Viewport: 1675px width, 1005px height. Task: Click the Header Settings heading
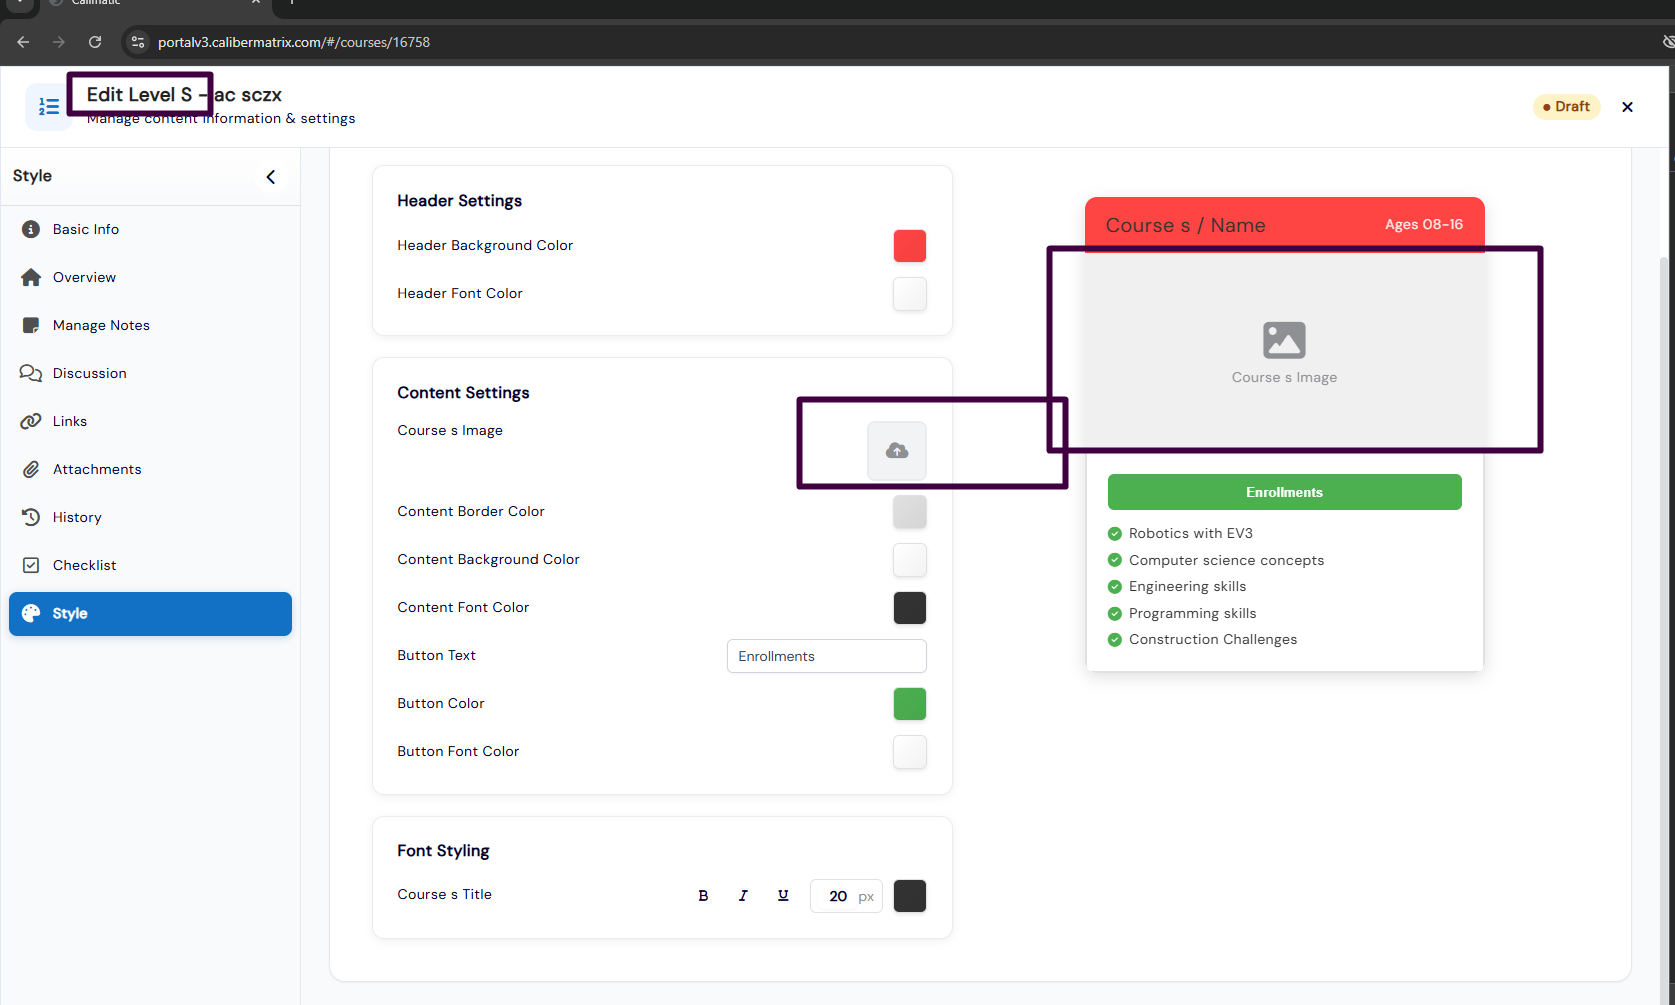pyautogui.click(x=460, y=201)
